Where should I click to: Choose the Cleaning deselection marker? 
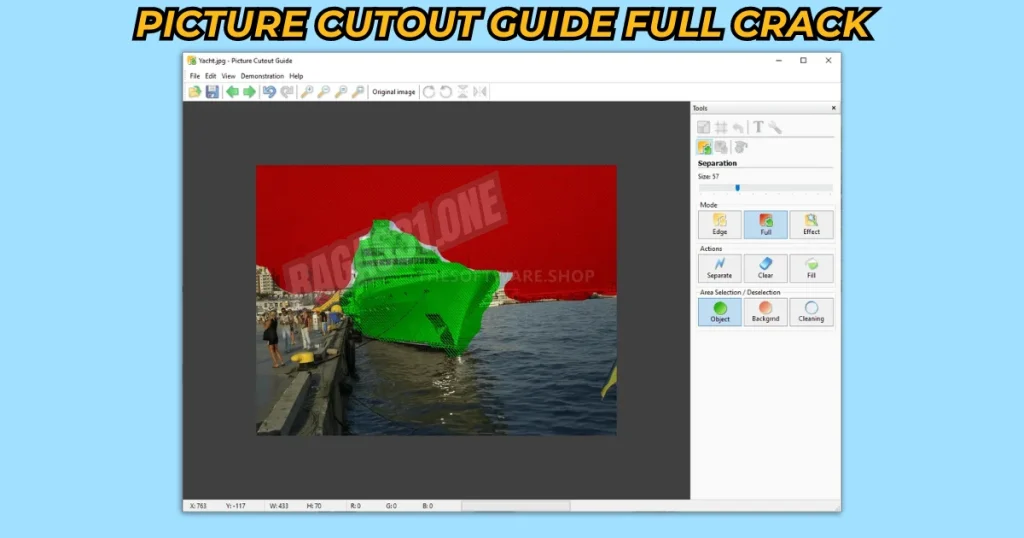811,311
